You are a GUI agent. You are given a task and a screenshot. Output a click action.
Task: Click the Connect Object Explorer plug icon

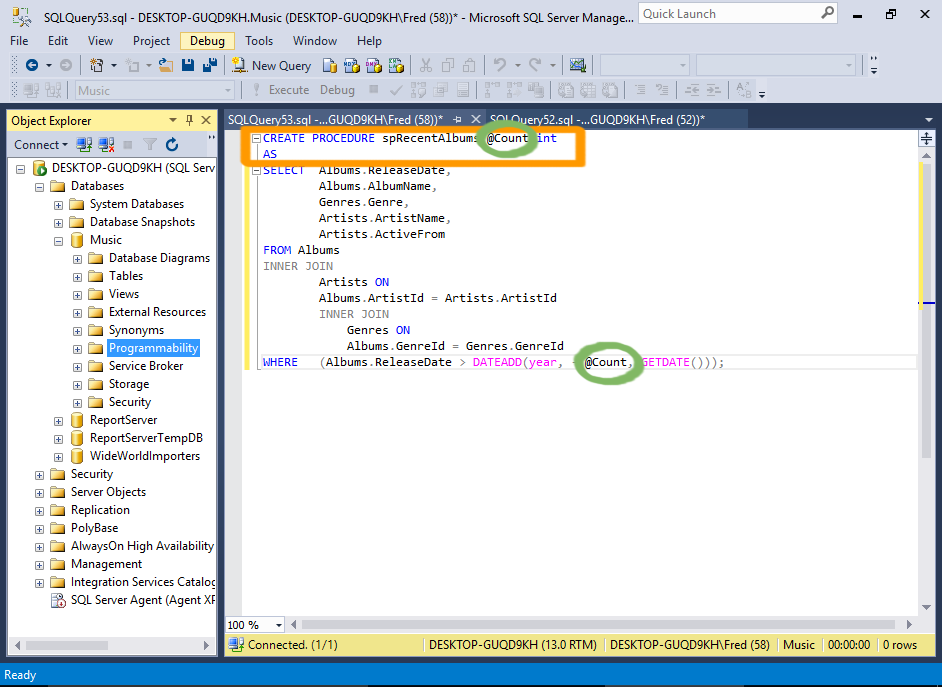(84, 145)
